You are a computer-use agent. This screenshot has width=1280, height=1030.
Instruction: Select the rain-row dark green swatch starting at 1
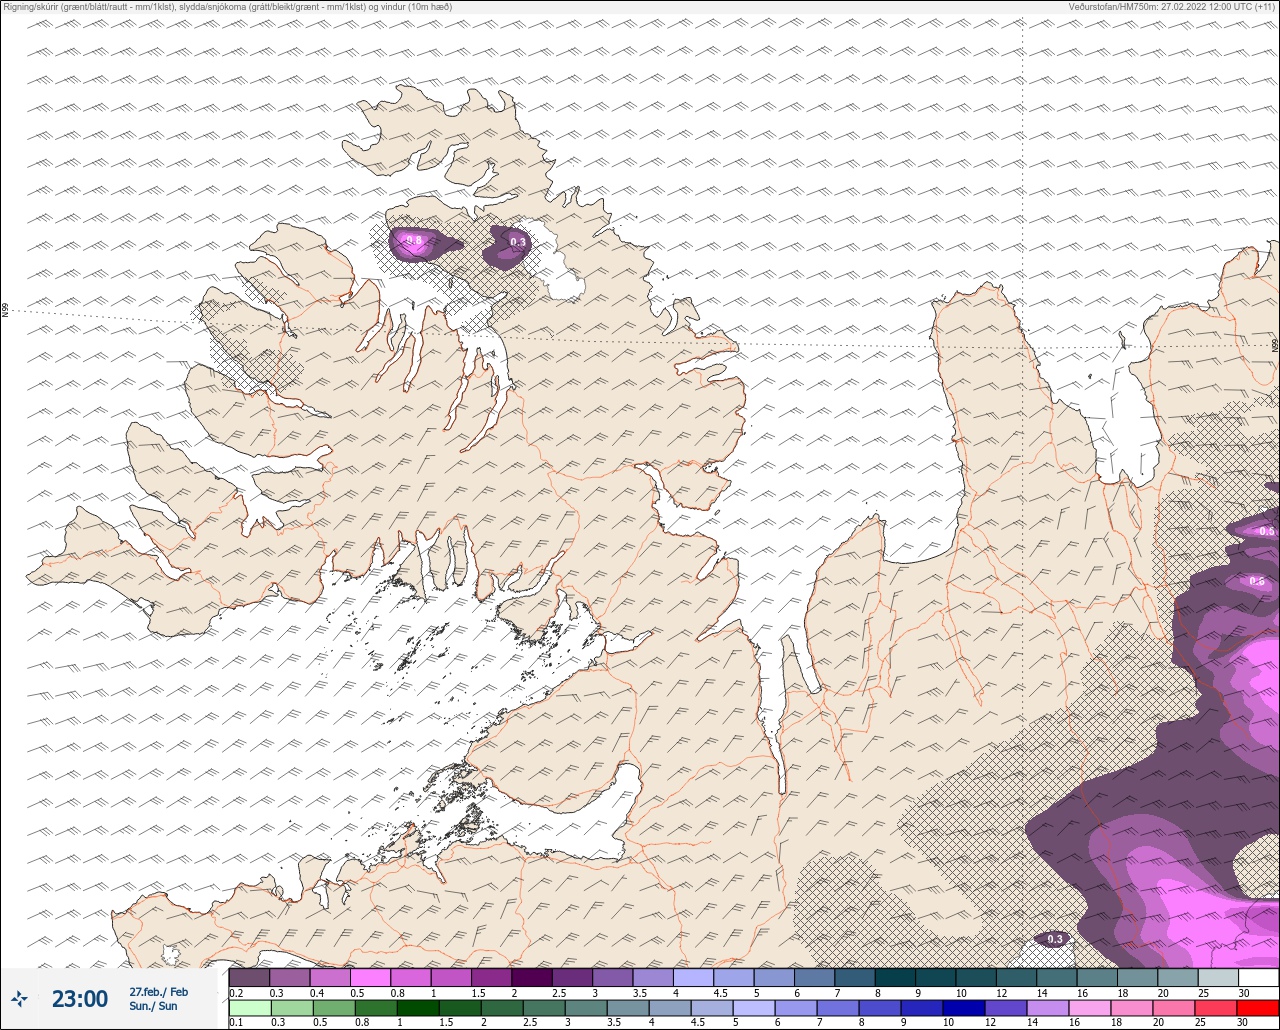[x=418, y=1008]
